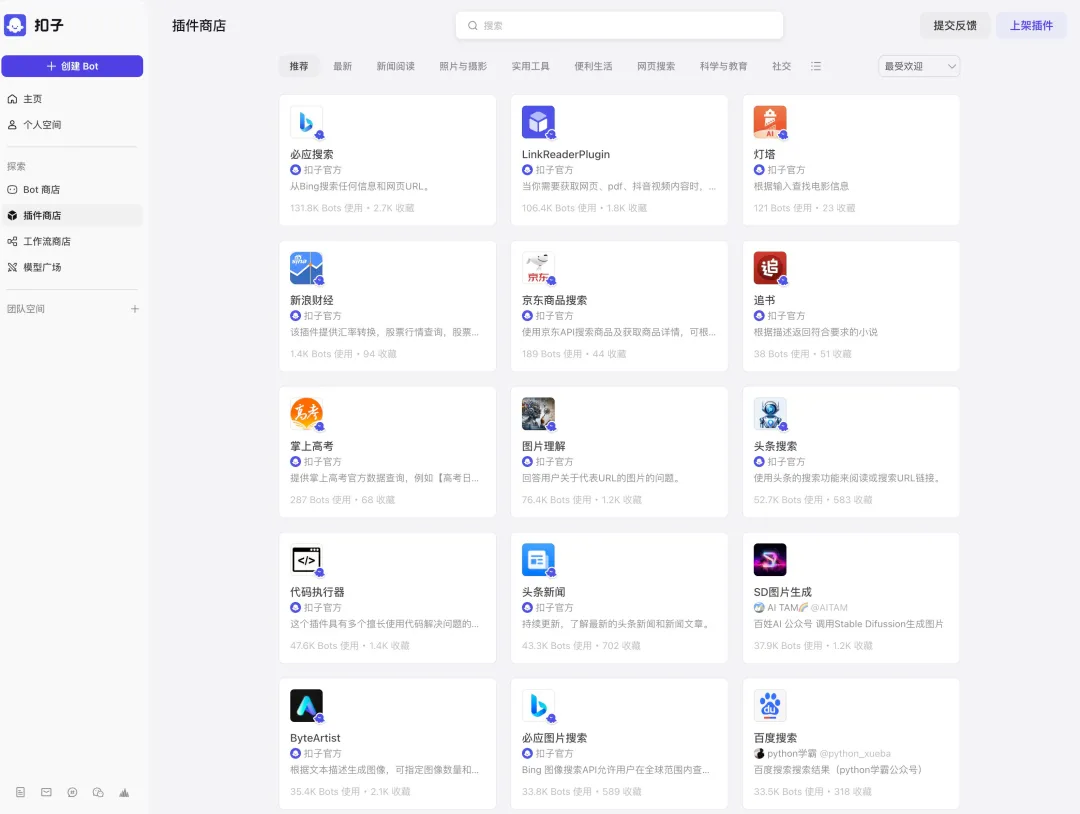Switch to the 最新 tab
Image resolution: width=1080 pixels, height=814 pixels.
[x=342, y=66]
